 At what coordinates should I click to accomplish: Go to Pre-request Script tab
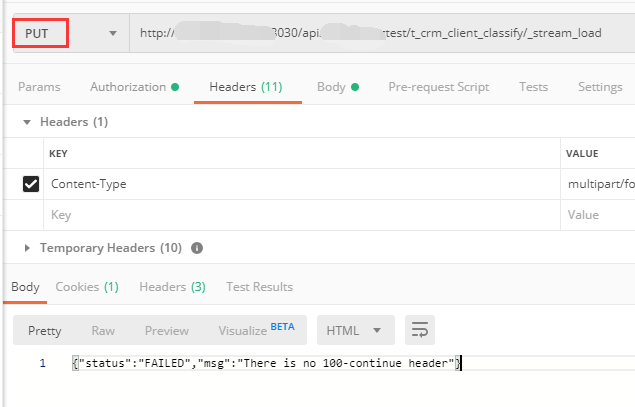click(x=439, y=87)
